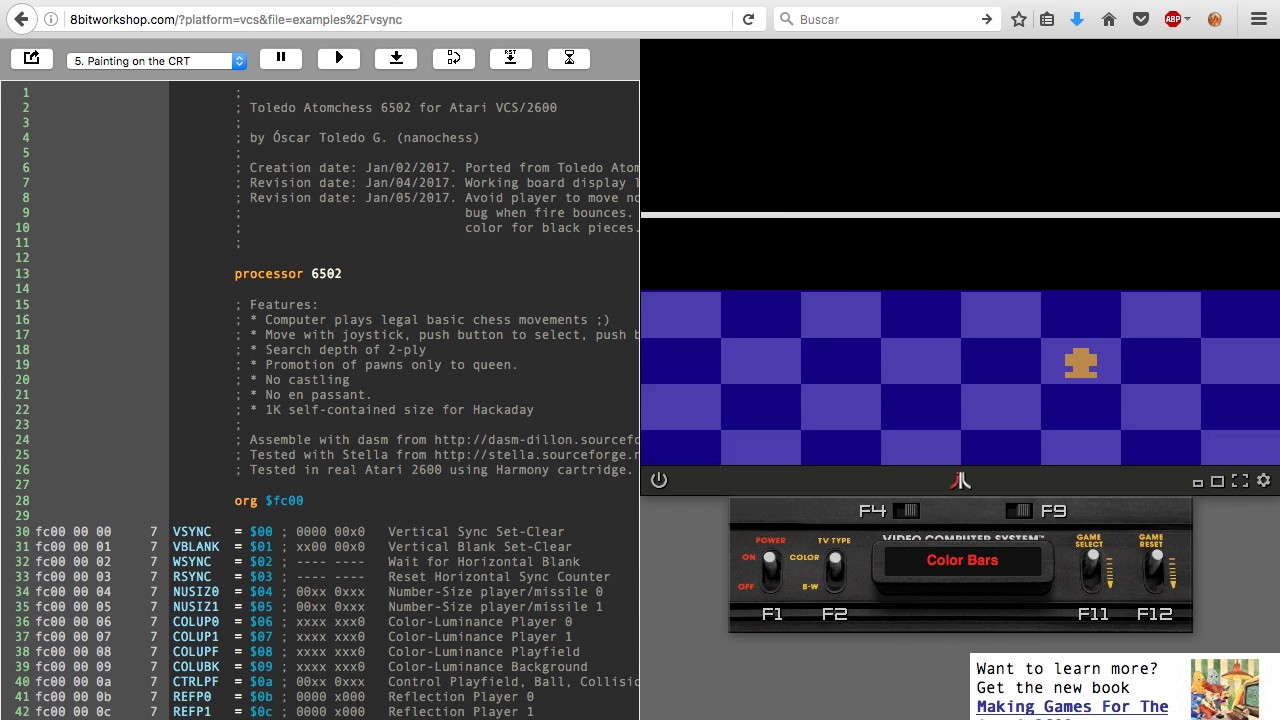Click the 8bitworkshop.com URL address field
Screen dimensions: 1280x720
point(400,19)
